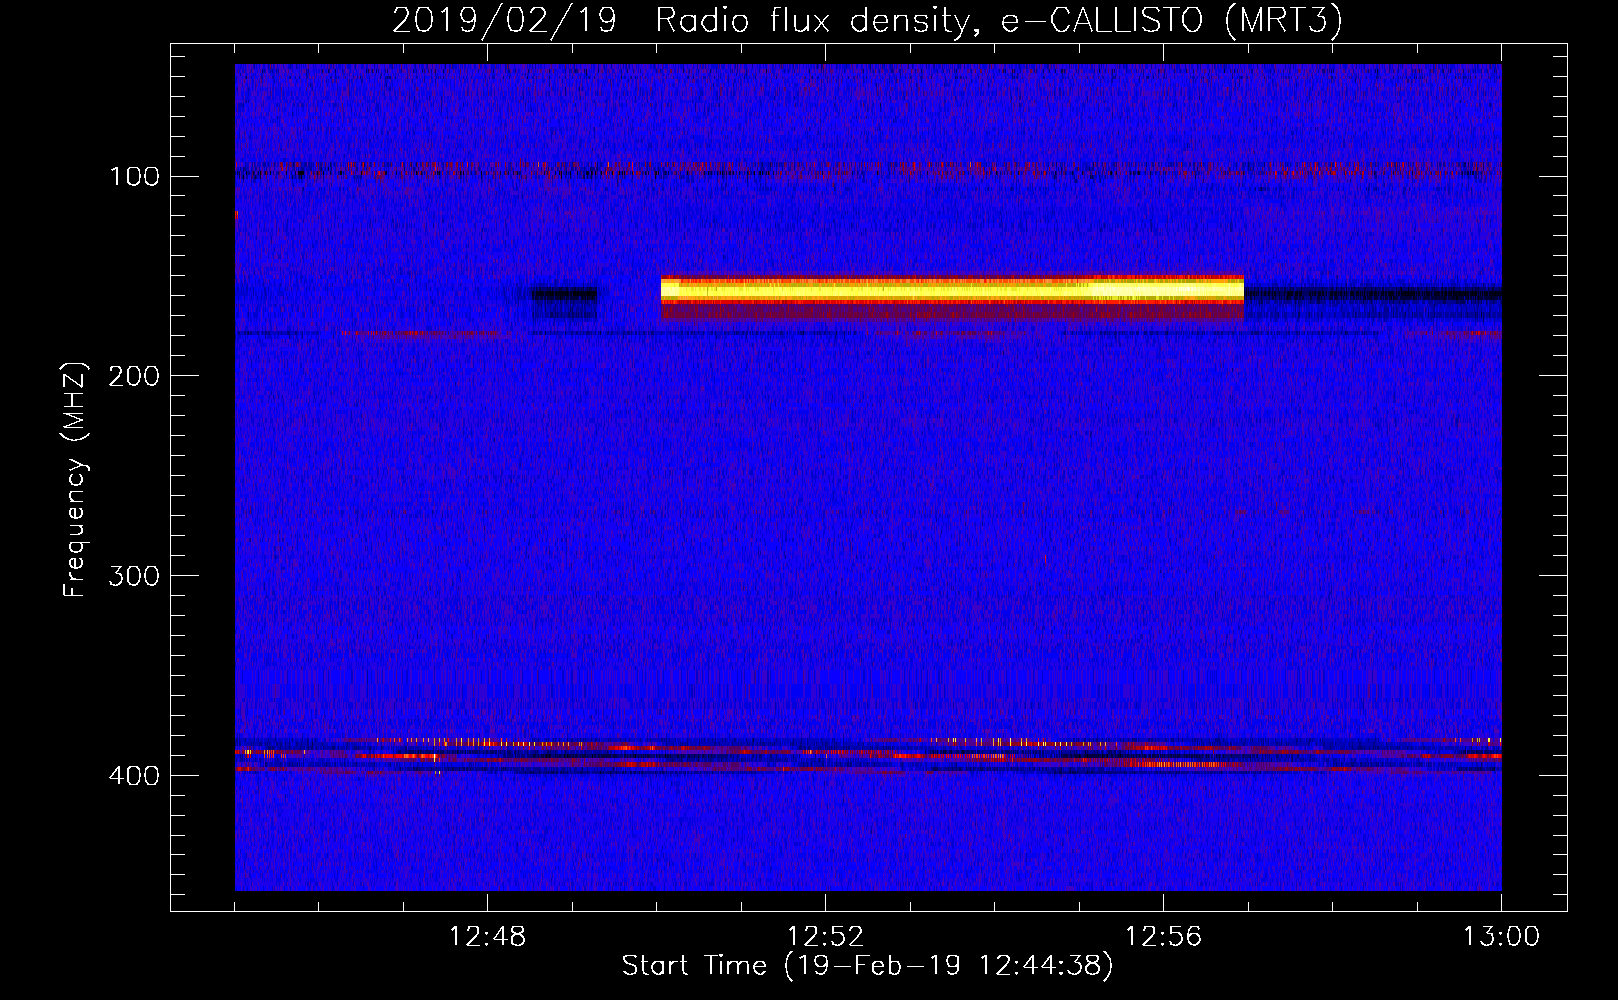This screenshot has height=1000, width=1618.
Task: Click the '12:48' time tick label
Action: click(x=487, y=937)
